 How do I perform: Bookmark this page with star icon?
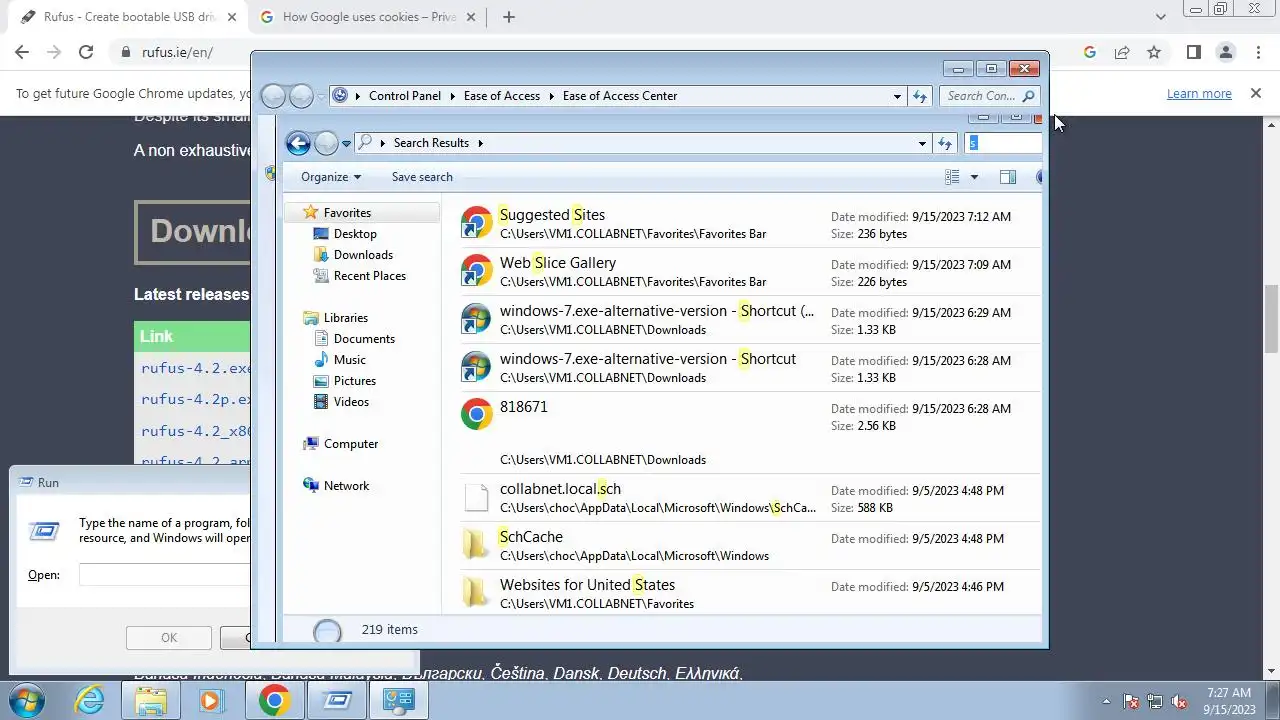coord(1154,52)
